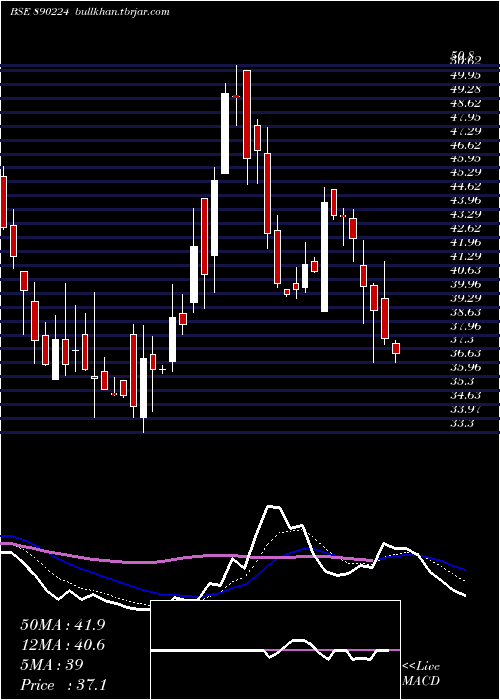Select the 42.62 price axis label

pos(466,228)
